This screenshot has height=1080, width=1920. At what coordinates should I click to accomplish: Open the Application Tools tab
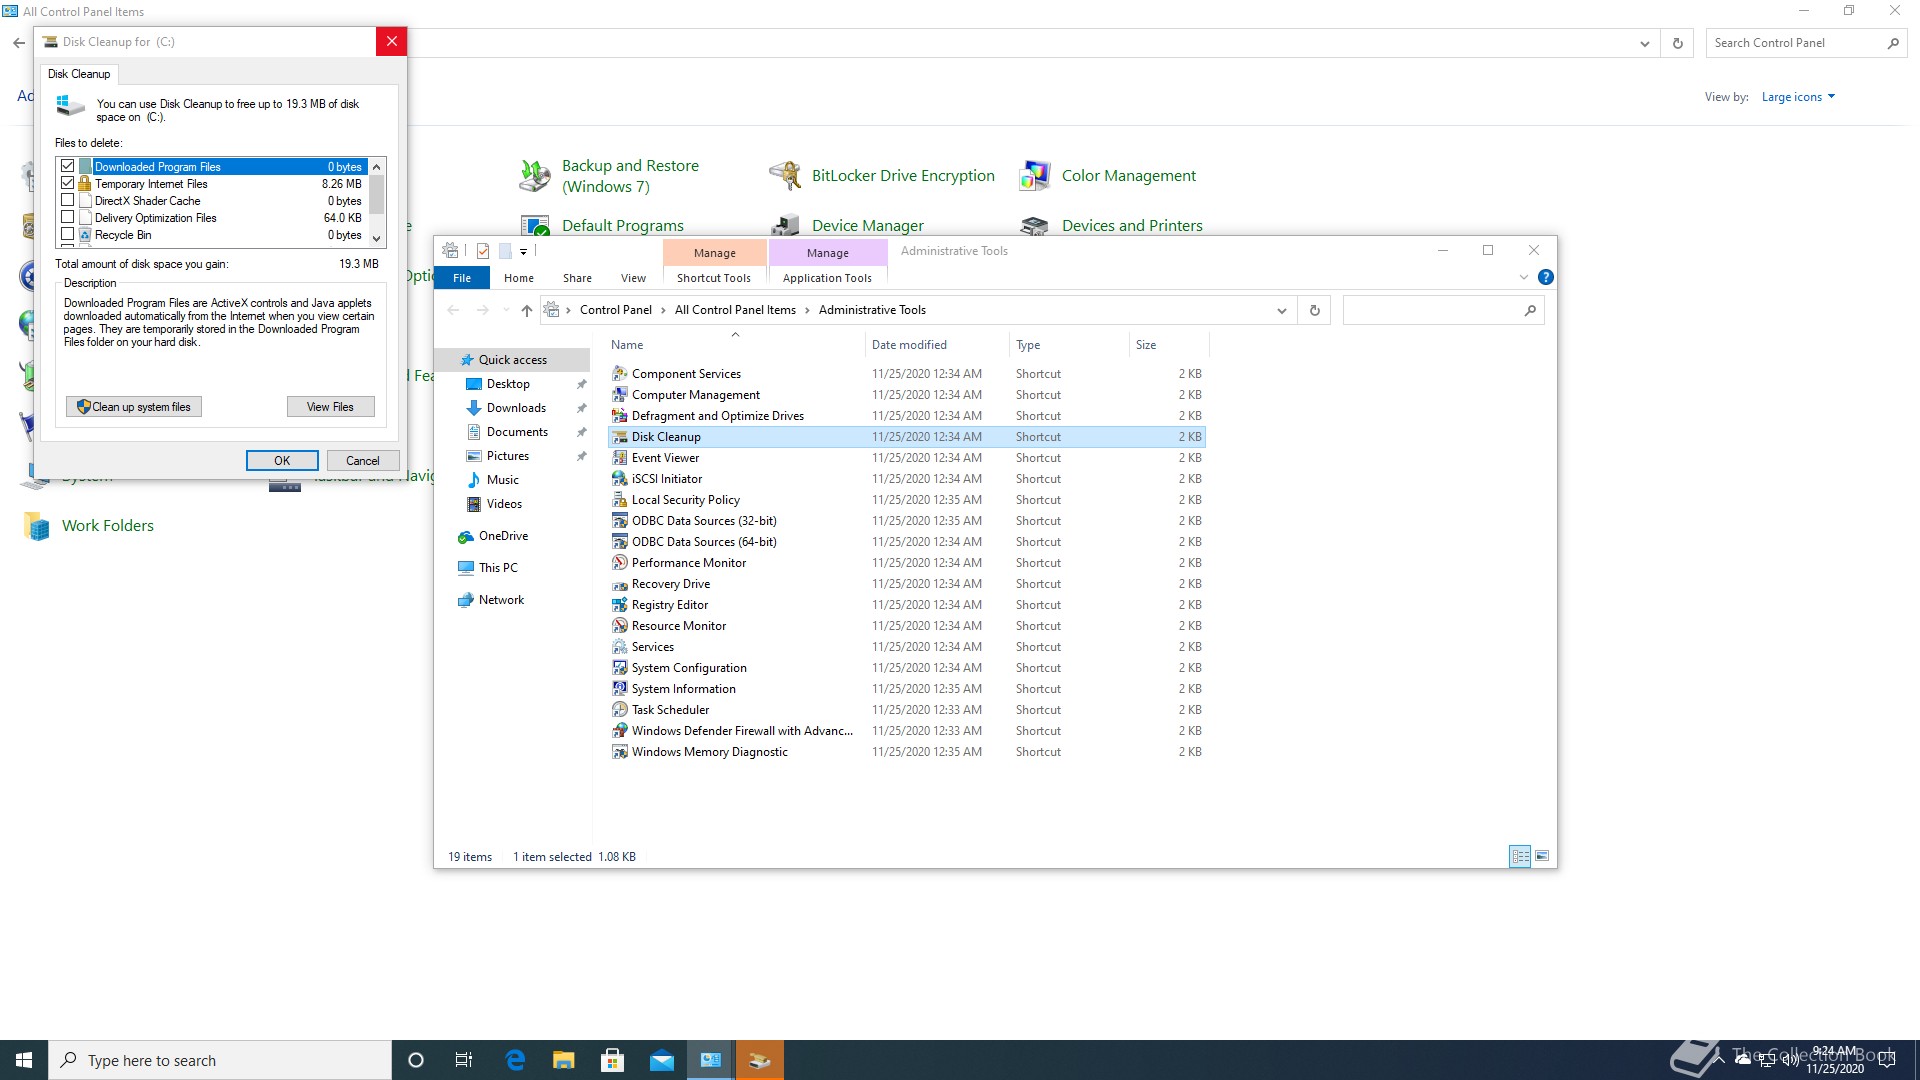point(827,278)
